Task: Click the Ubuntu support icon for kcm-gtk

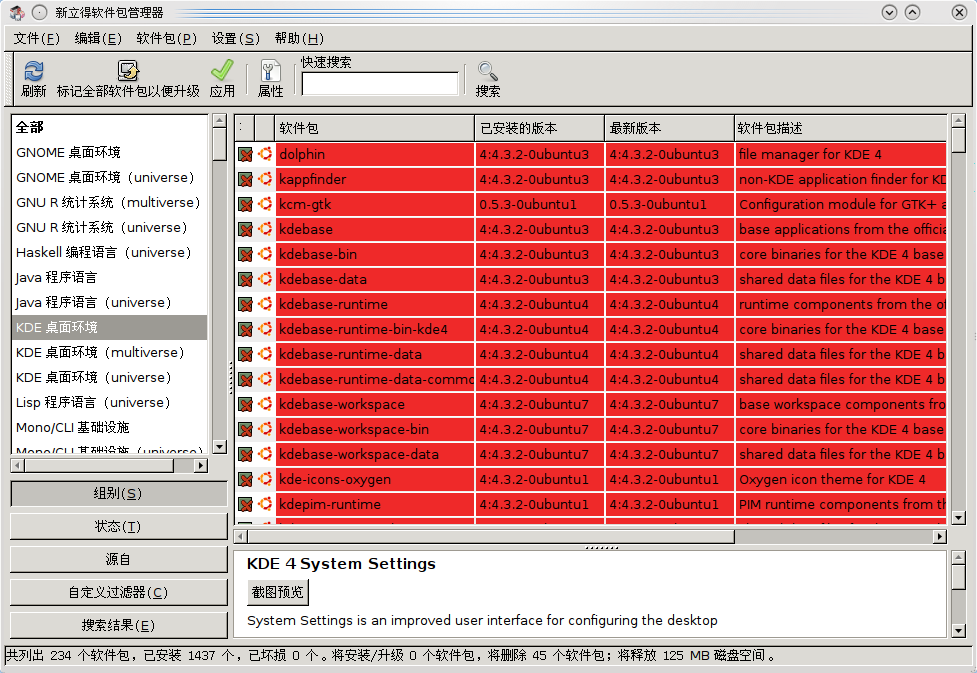Action: point(265,204)
